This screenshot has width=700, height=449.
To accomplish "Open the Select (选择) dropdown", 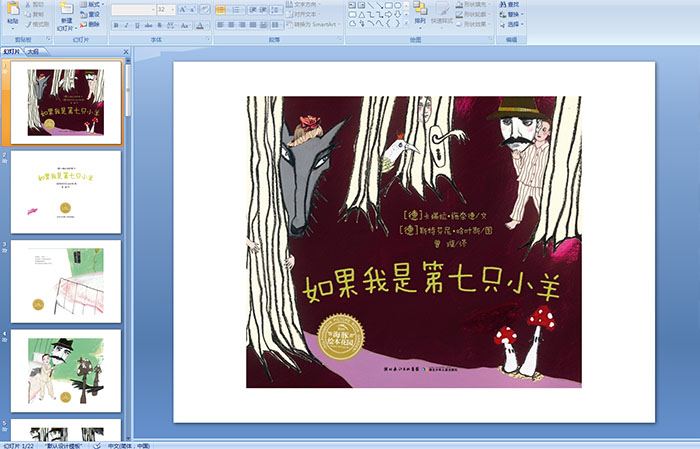I will [x=512, y=24].
